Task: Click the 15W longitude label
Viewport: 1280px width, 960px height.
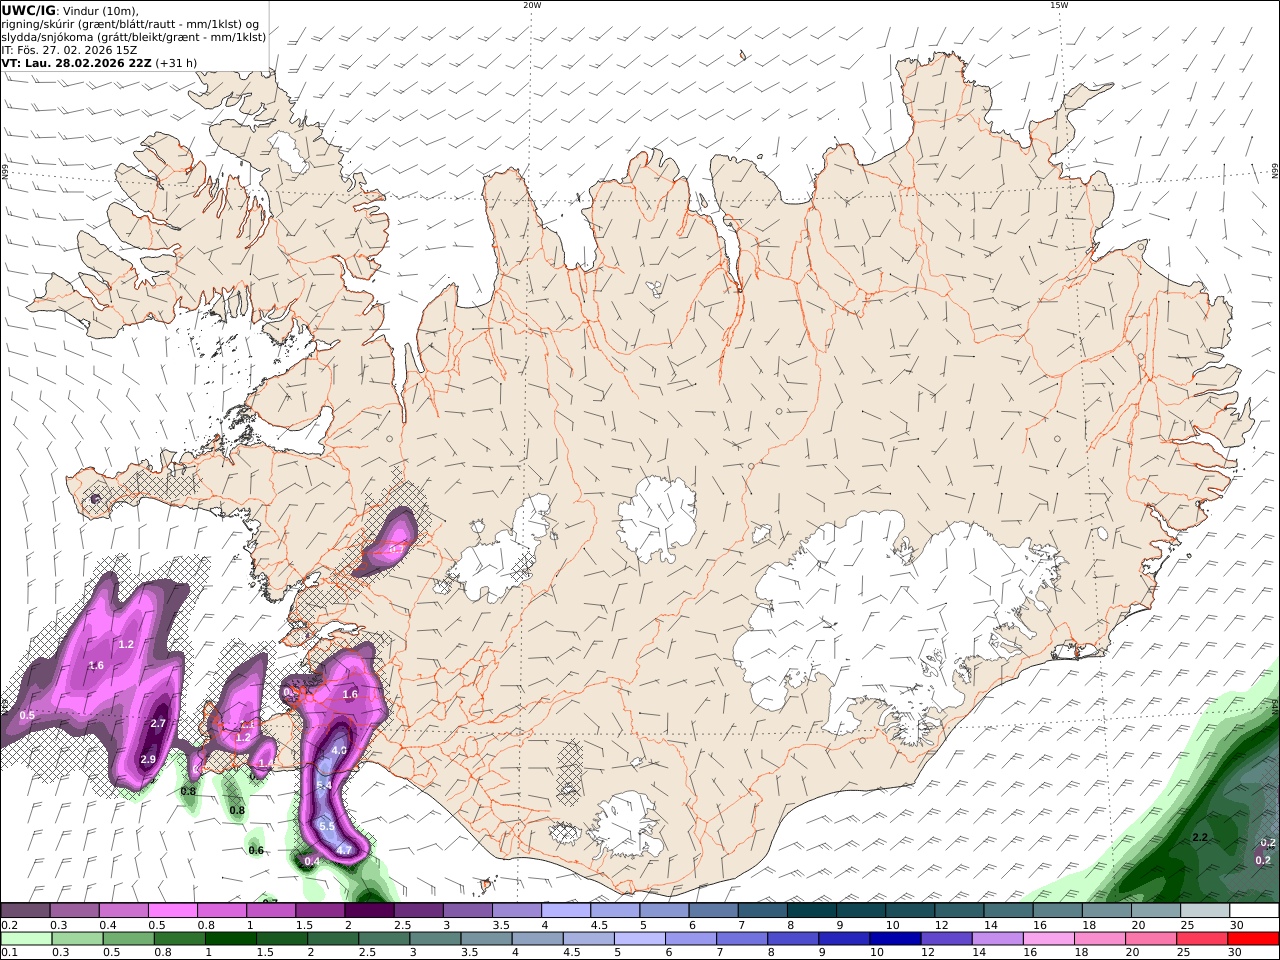Action: pyautogui.click(x=1059, y=5)
